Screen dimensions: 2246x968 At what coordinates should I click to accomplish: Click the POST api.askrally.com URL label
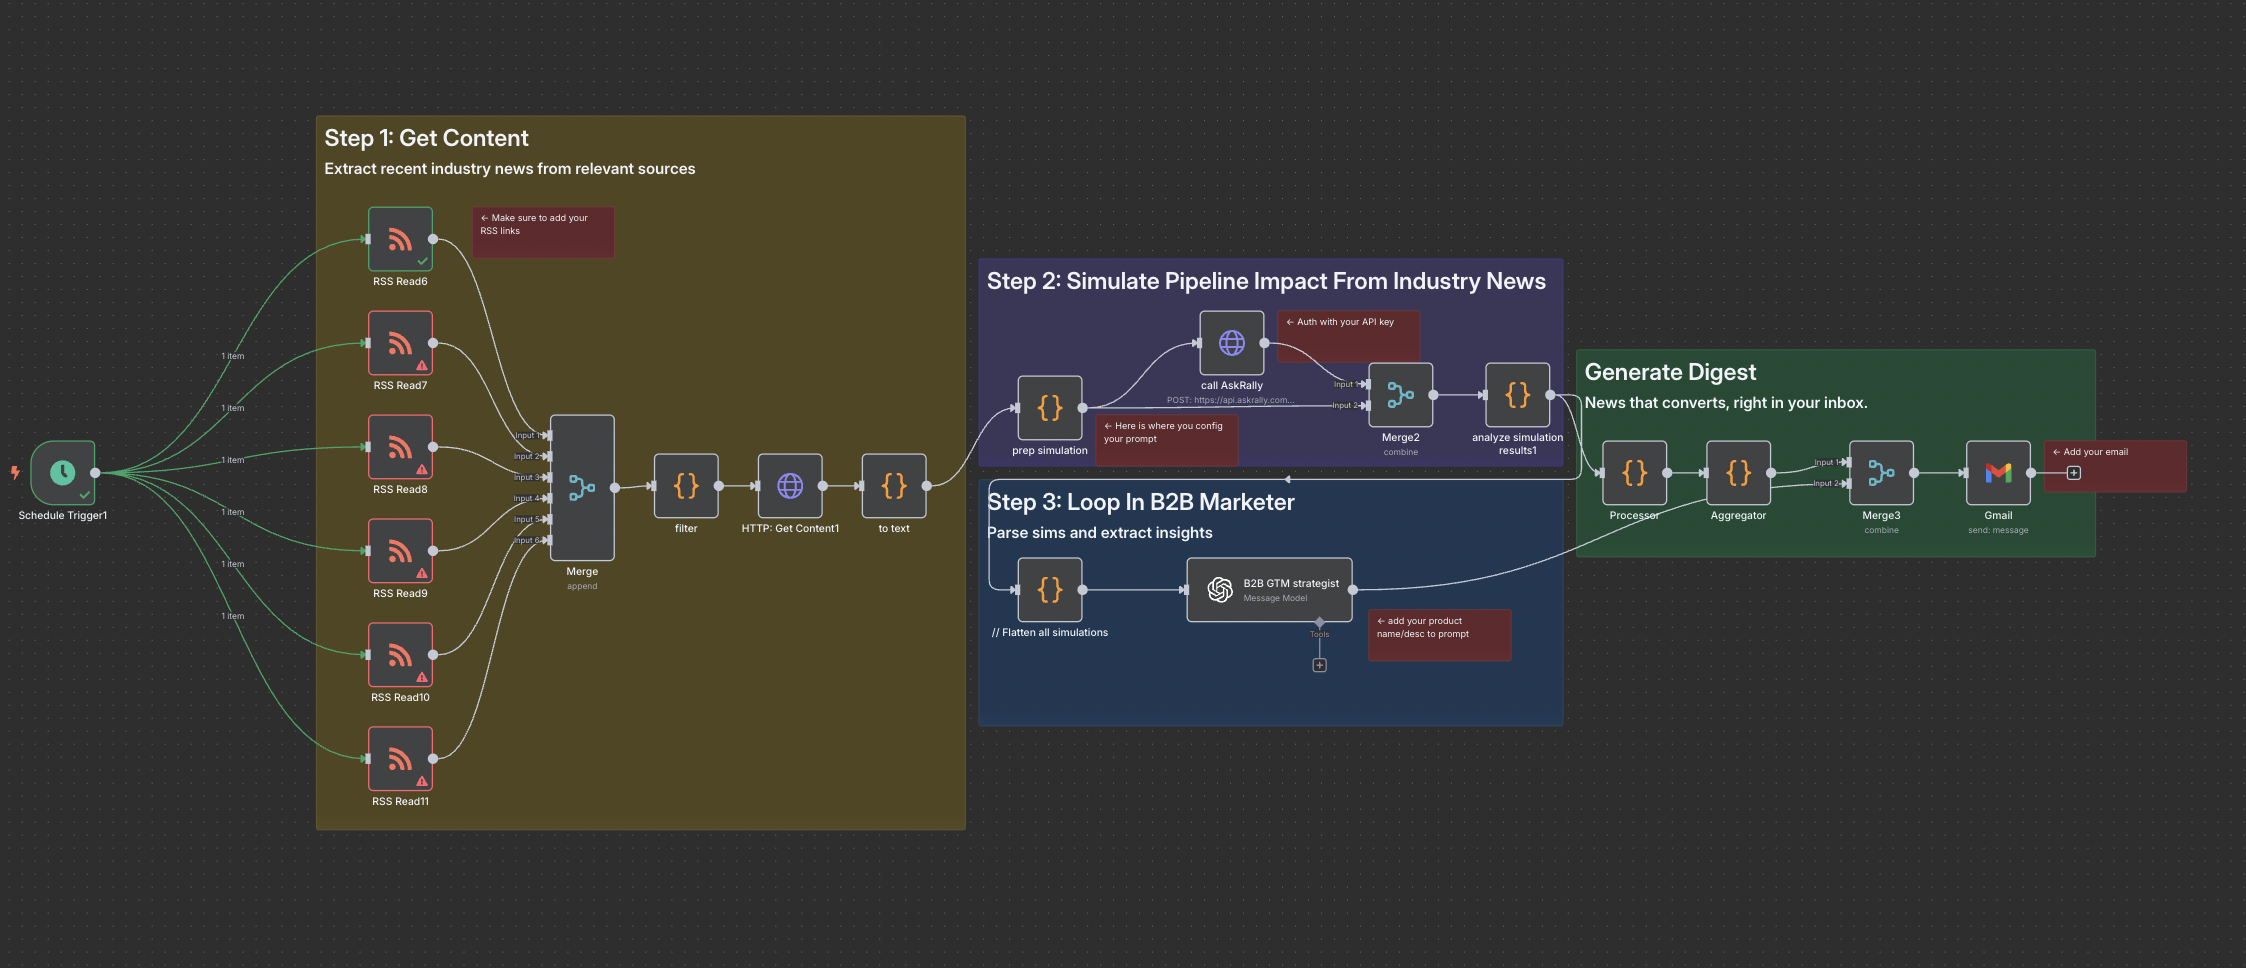[1230, 400]
